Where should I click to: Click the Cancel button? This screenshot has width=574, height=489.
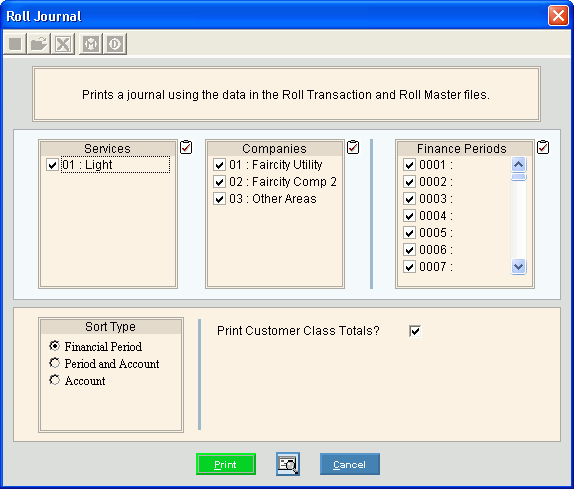[350, 464]
